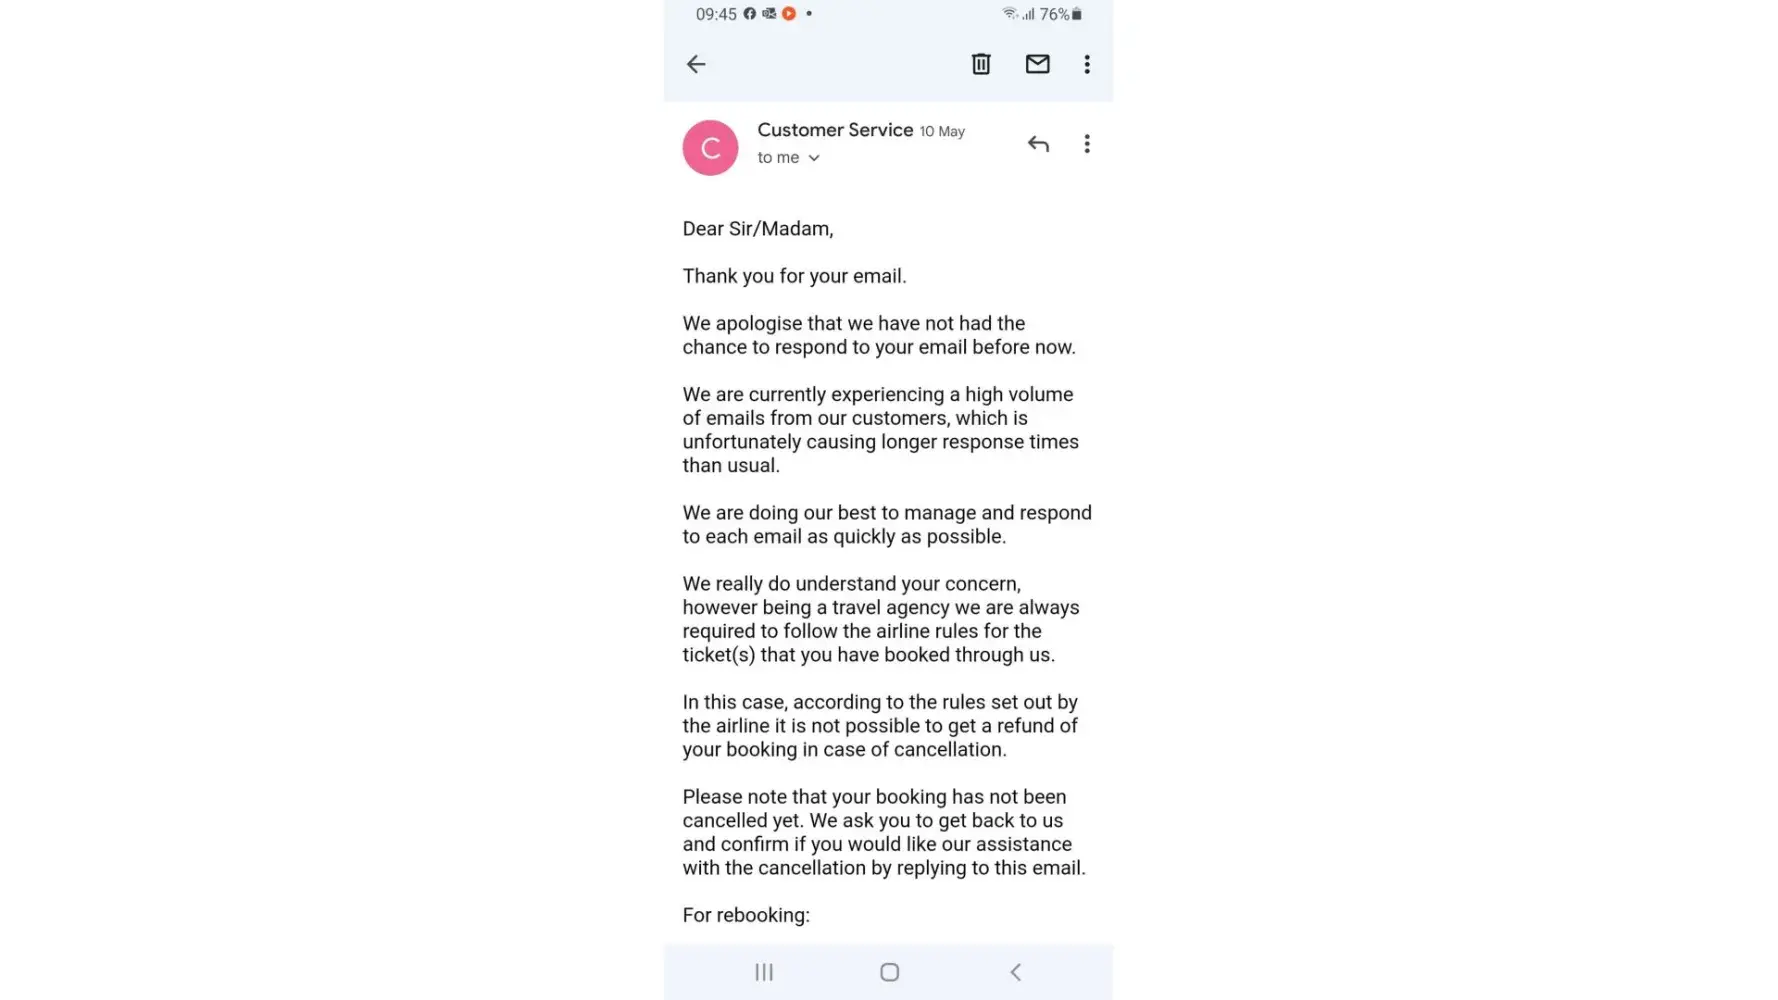Viewport: 1778px width, 1000px height.
Task: Tap the orange play notification icon
Action: (x=789, y=14)
